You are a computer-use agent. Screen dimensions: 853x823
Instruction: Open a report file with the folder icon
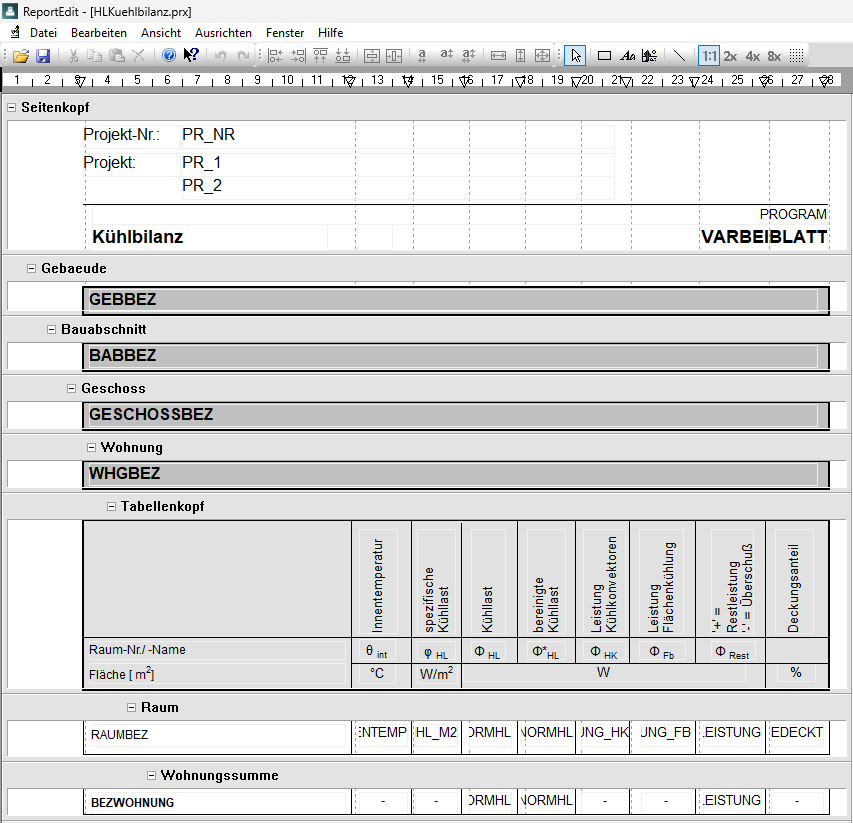coord(20,55)
